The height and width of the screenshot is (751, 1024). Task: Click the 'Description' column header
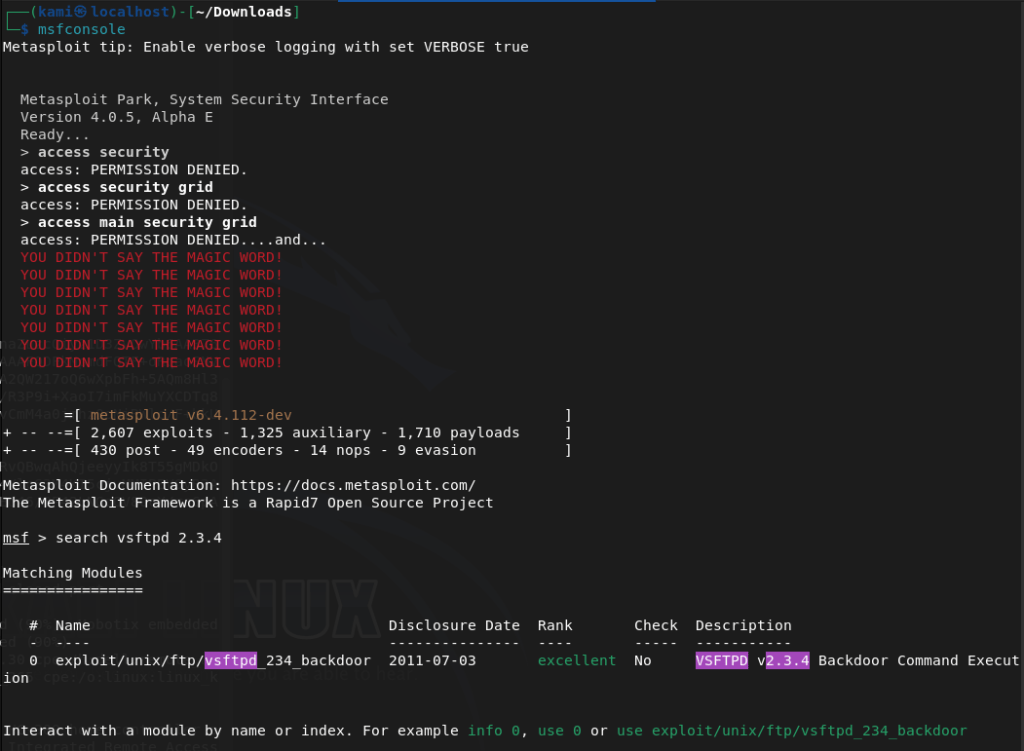743,626
